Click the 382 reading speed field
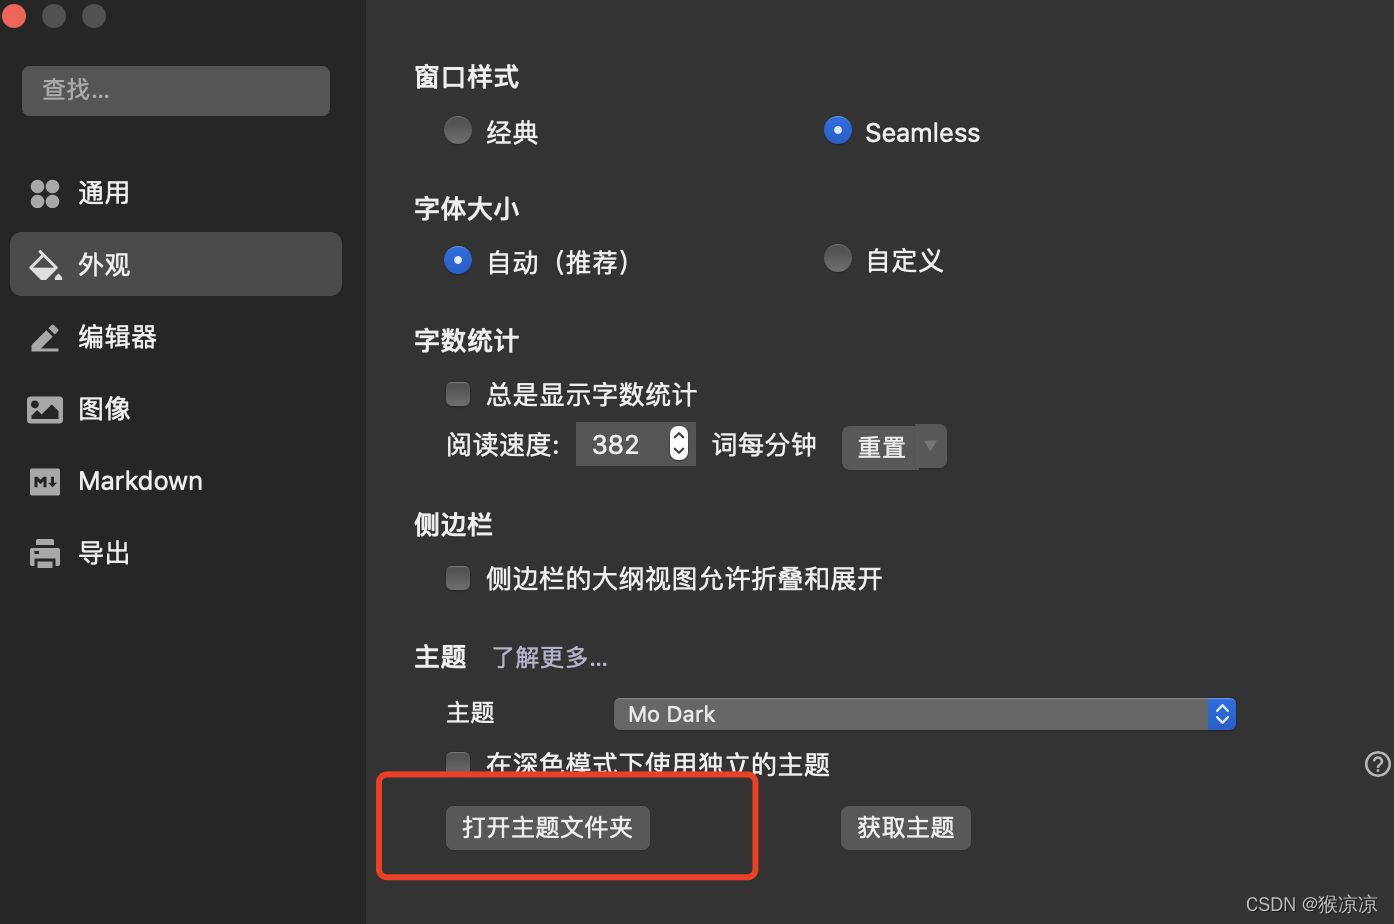Image resolution: width=1394 pixels, height=924 pixels. coord(622,444)
